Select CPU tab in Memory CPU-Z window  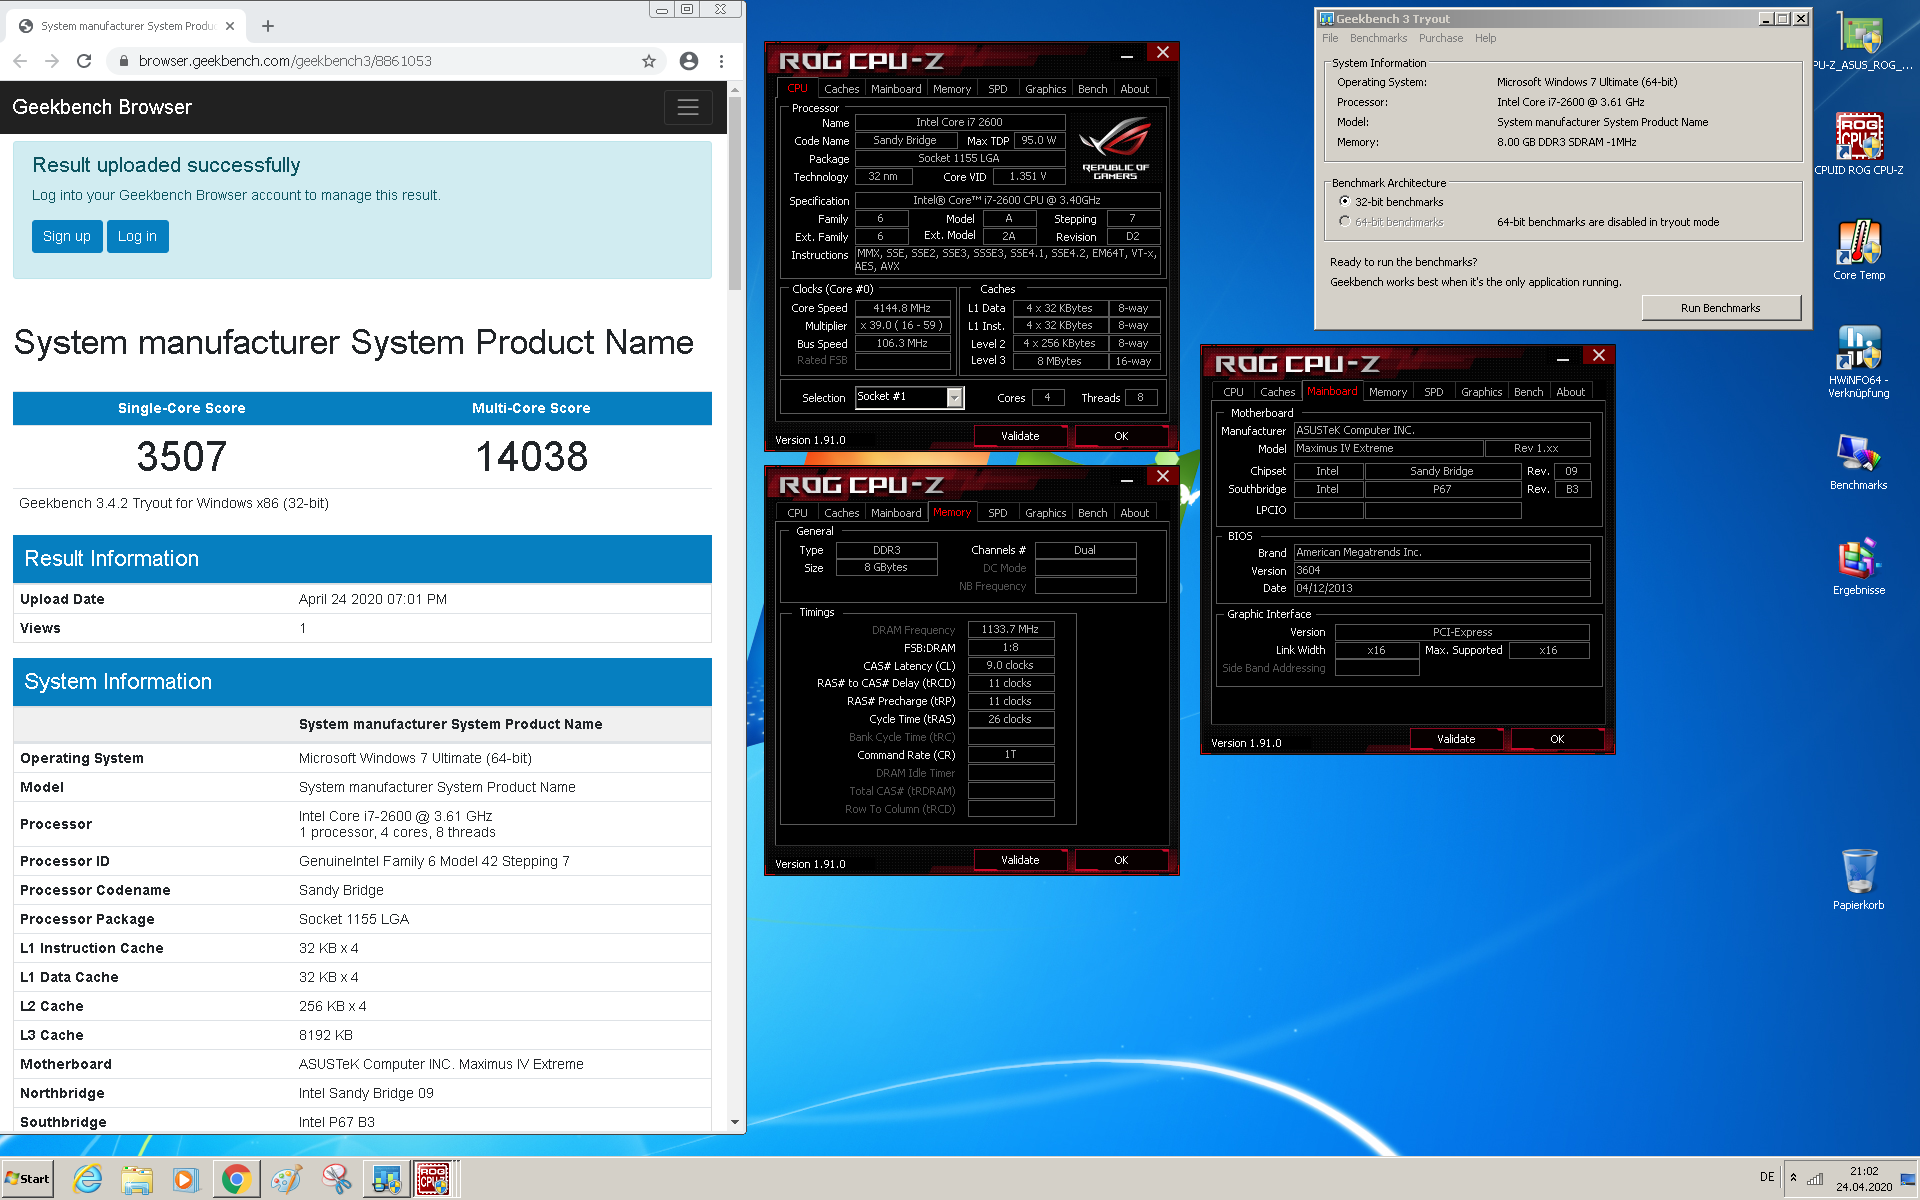[x=797, y=513]
